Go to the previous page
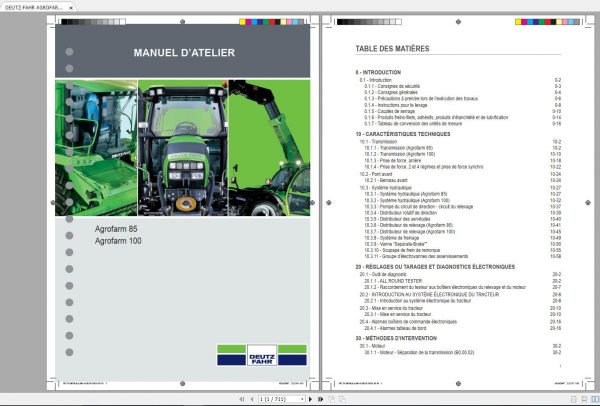600x406 pixels. coord(252,399)
